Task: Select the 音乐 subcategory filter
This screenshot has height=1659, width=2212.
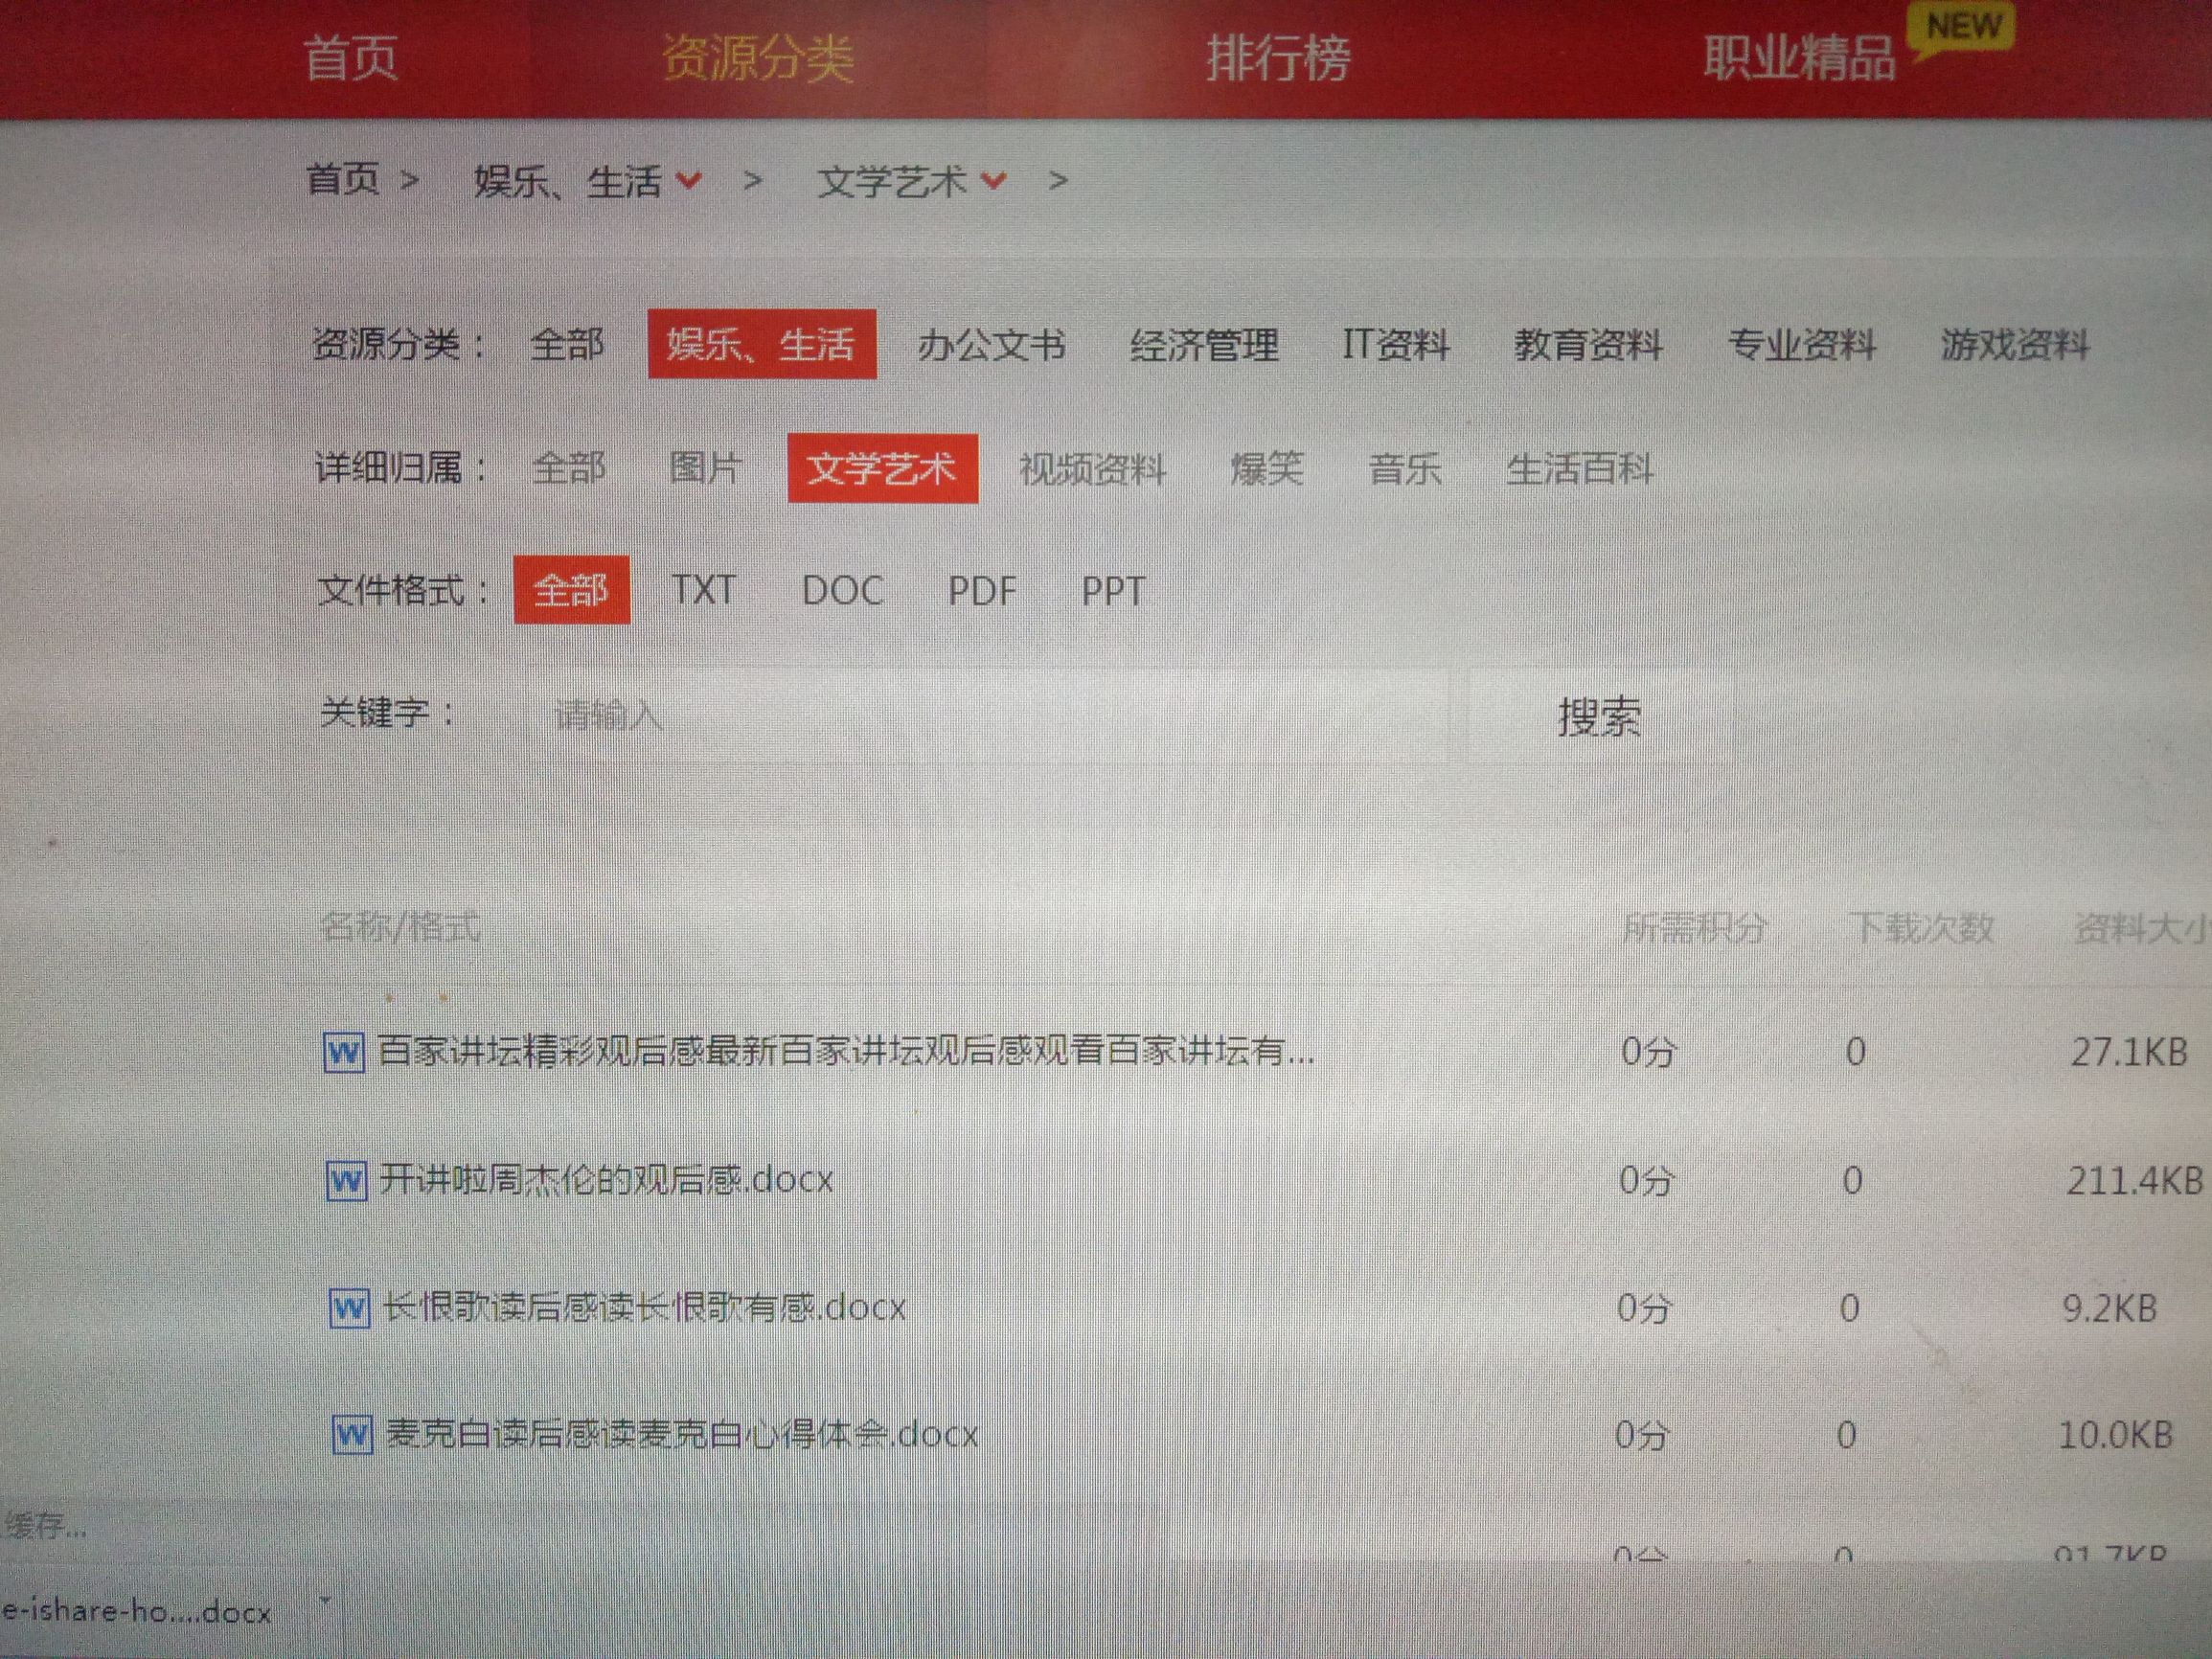Action: click(x=1405, y=469)
